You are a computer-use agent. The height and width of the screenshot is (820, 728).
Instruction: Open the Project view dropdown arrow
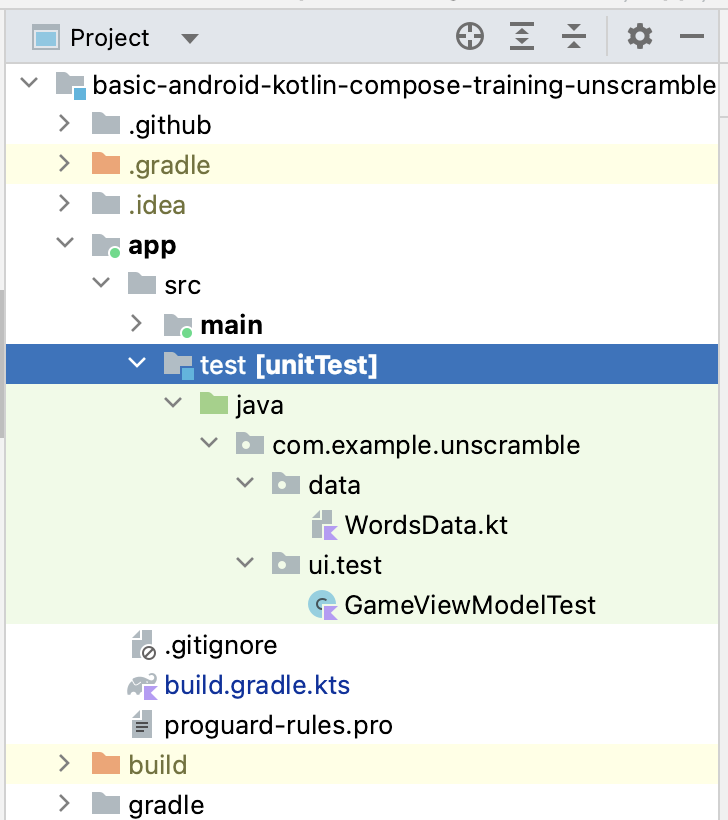(191, 36)
